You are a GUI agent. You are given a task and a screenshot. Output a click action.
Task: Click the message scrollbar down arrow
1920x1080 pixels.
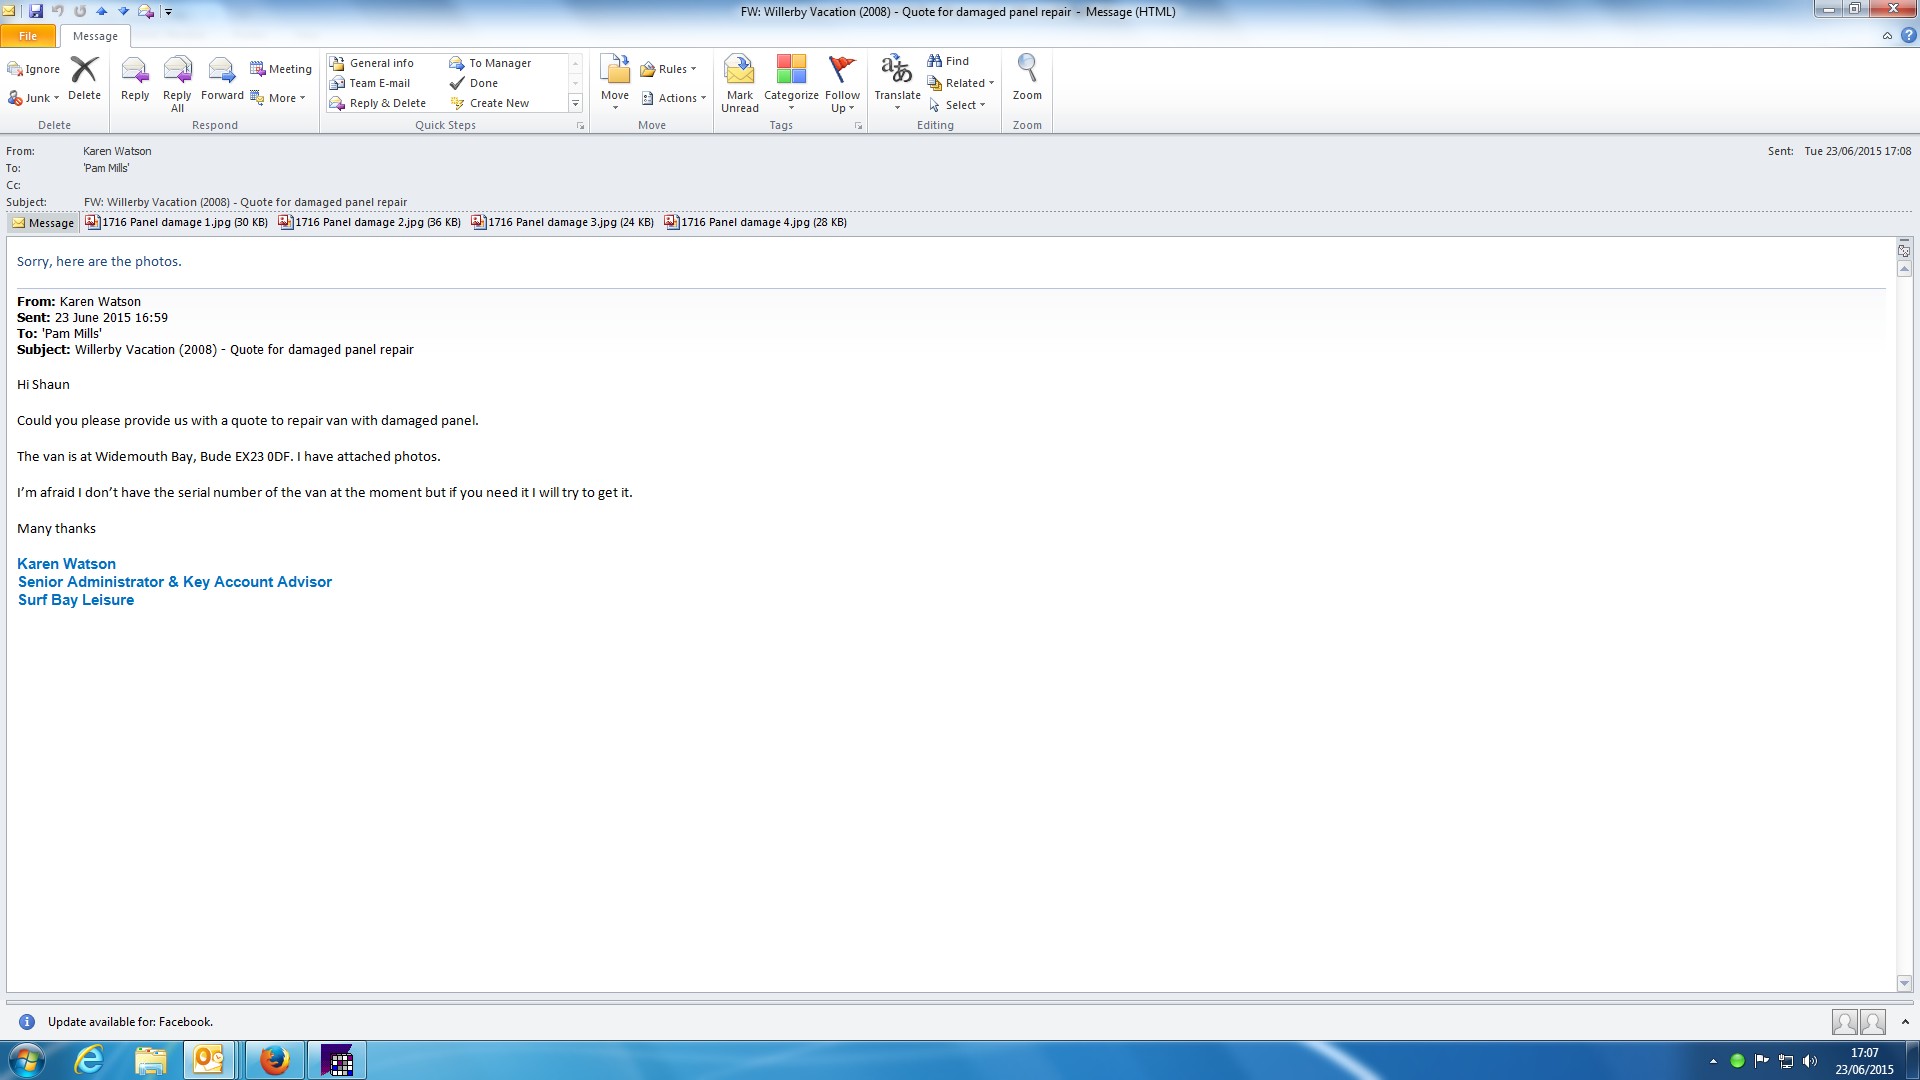(1904, 983)
